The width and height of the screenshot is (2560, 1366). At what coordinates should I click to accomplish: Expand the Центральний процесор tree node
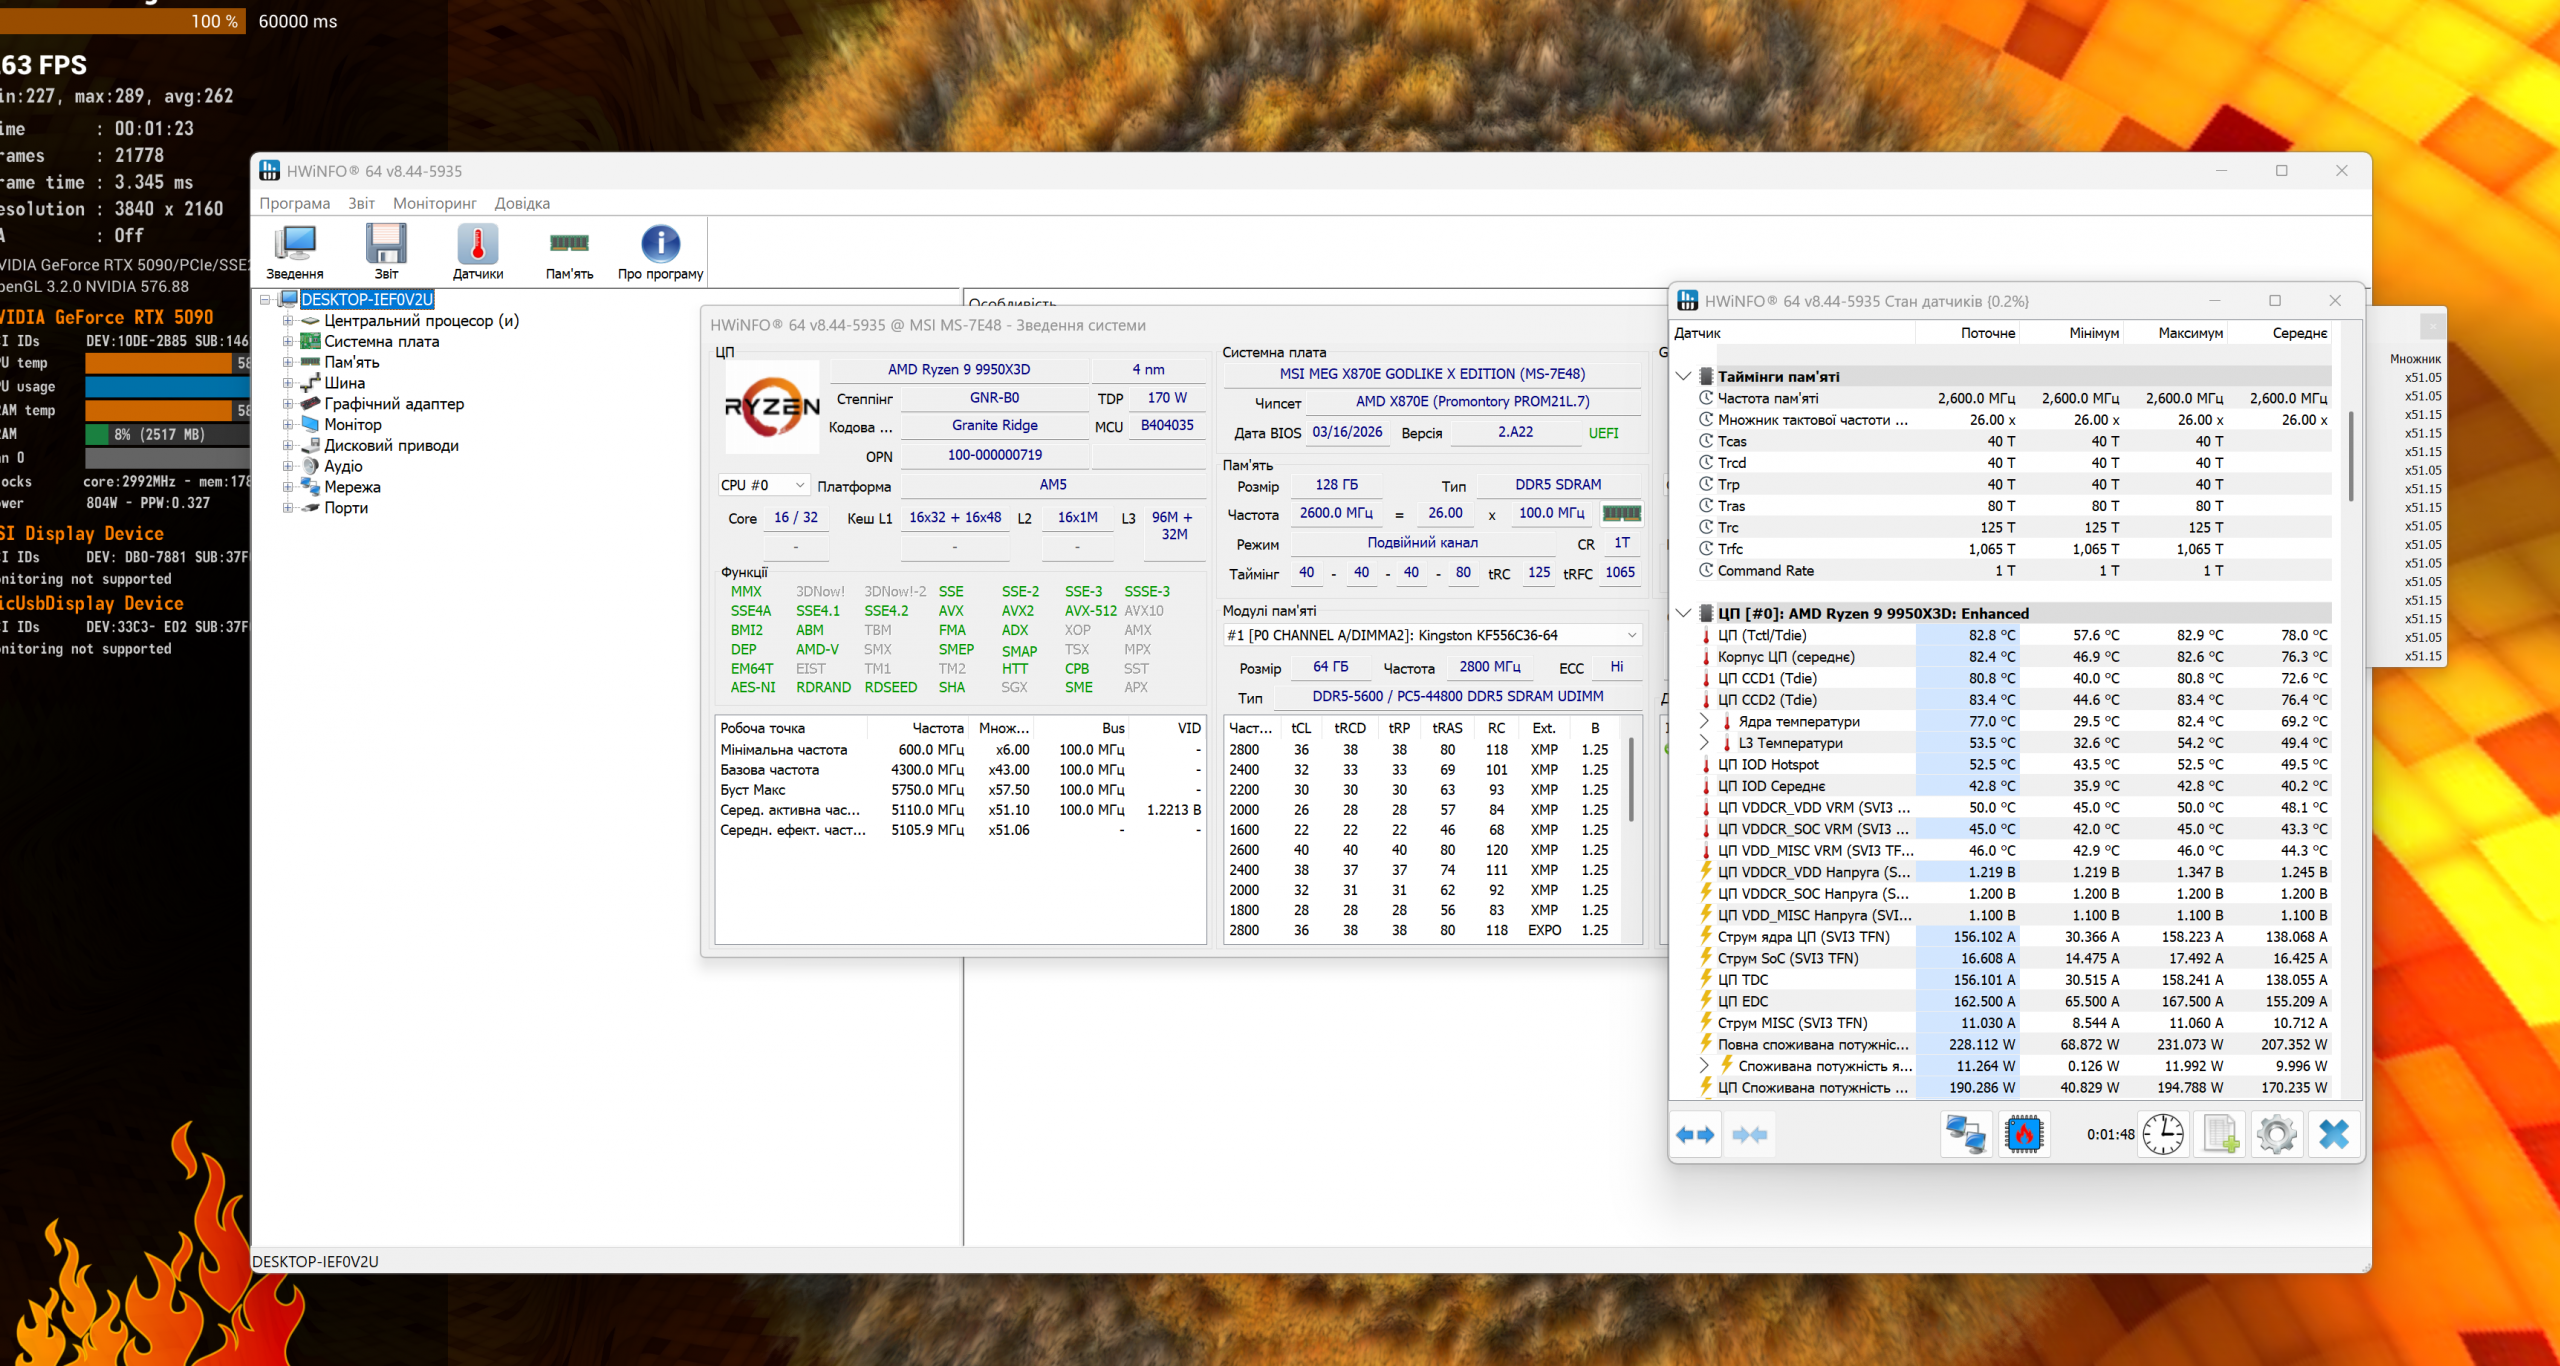[x=288, y=321]
